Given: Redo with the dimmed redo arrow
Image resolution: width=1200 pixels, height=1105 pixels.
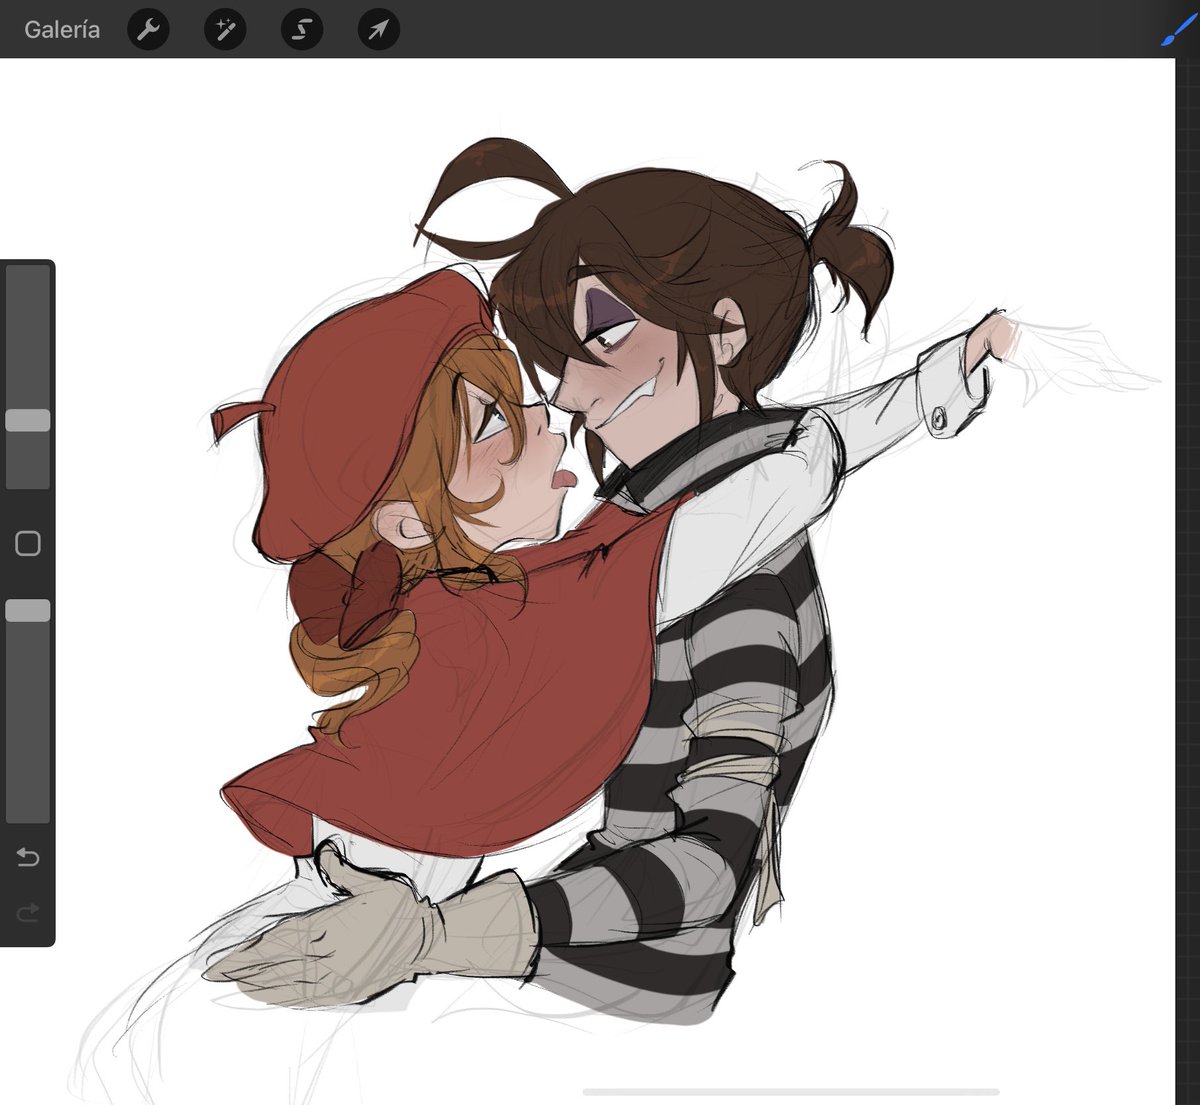Looking at the screenshot, I should pyautogui.click(x=28, y=911).
